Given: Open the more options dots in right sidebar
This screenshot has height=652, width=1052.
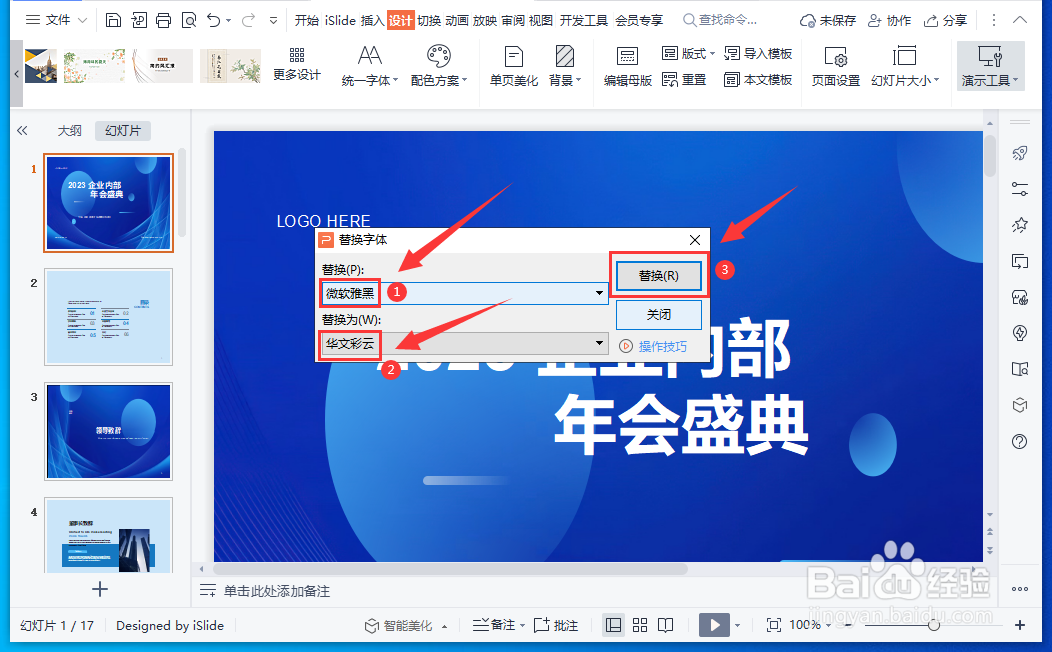Looking at the screenshot, I should tap(1020, 589).
